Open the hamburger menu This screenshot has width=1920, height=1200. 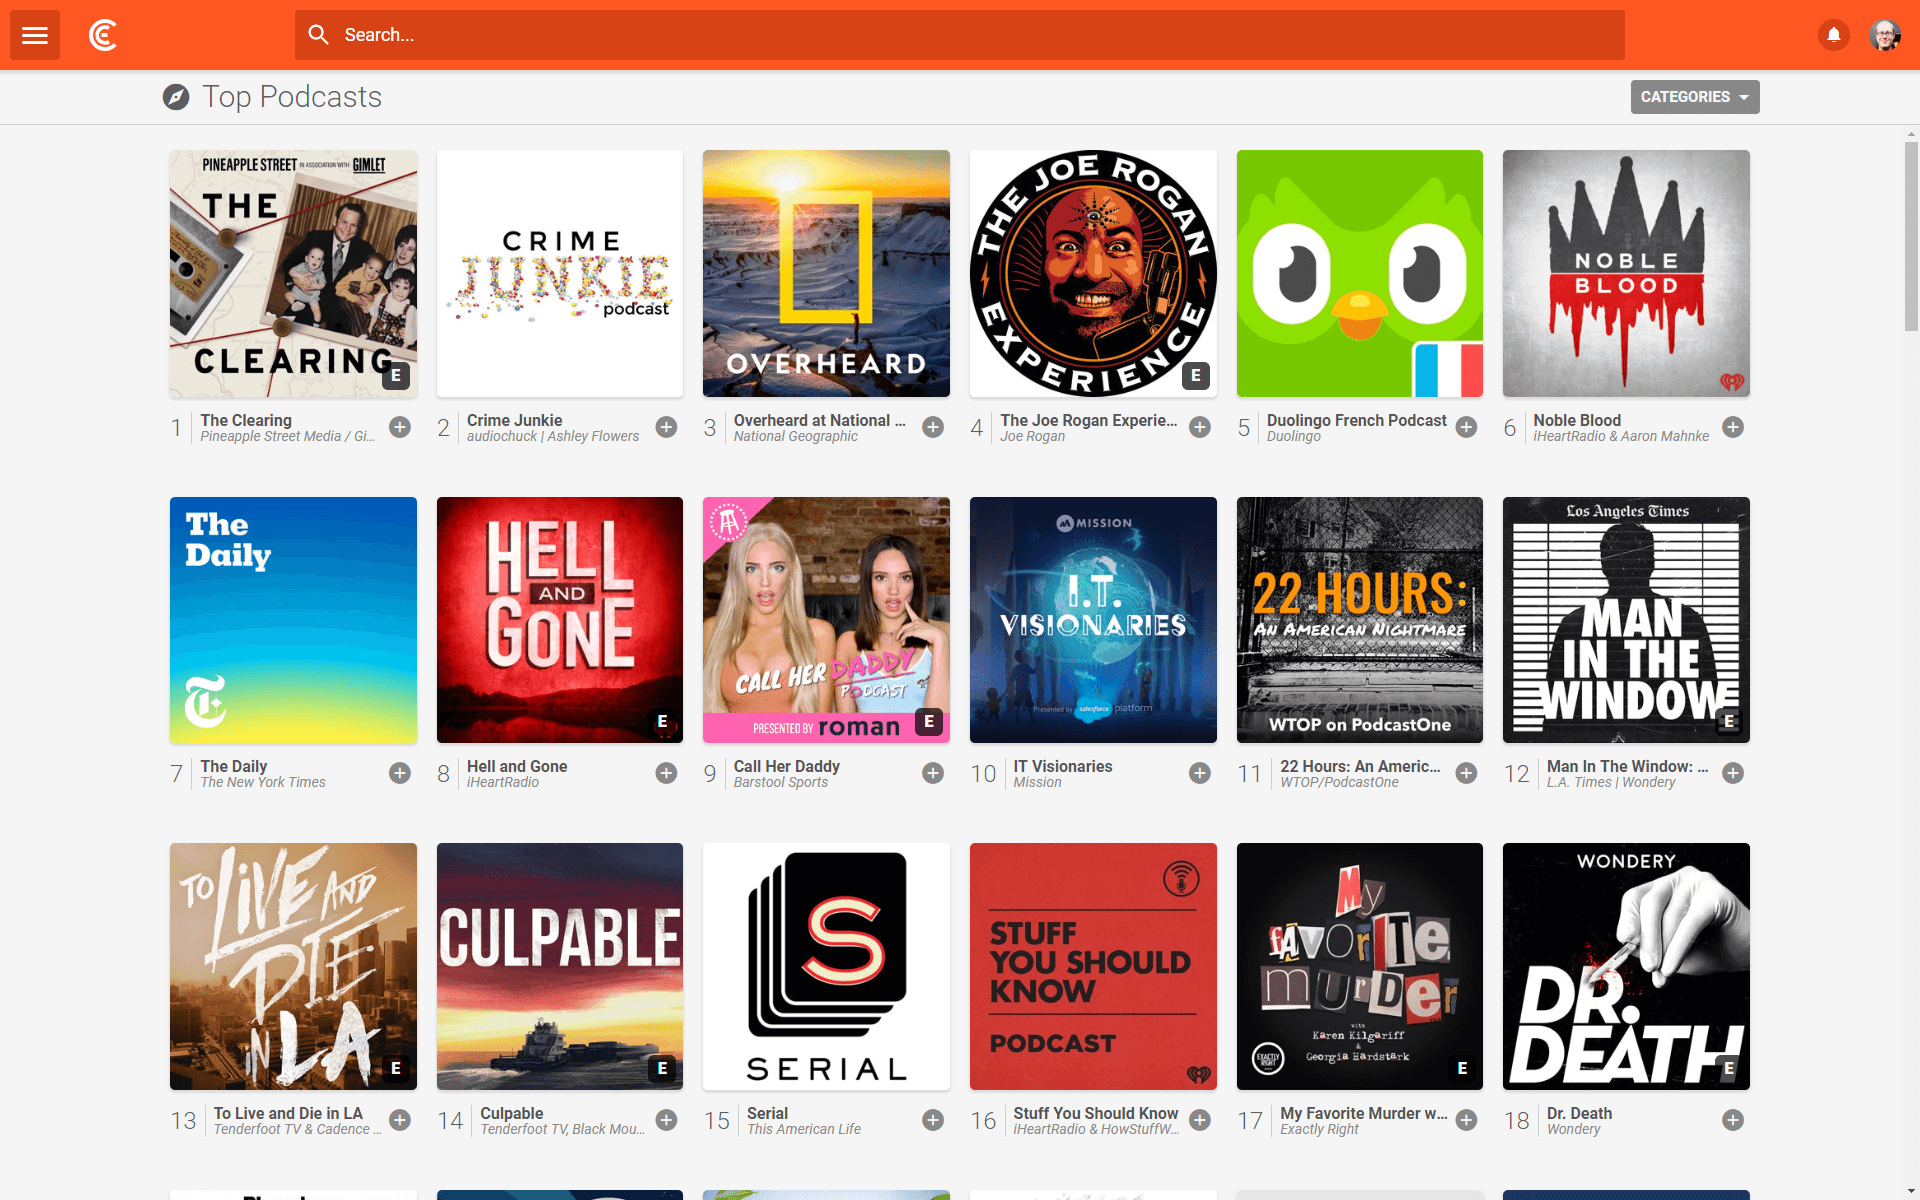[35, 35]
